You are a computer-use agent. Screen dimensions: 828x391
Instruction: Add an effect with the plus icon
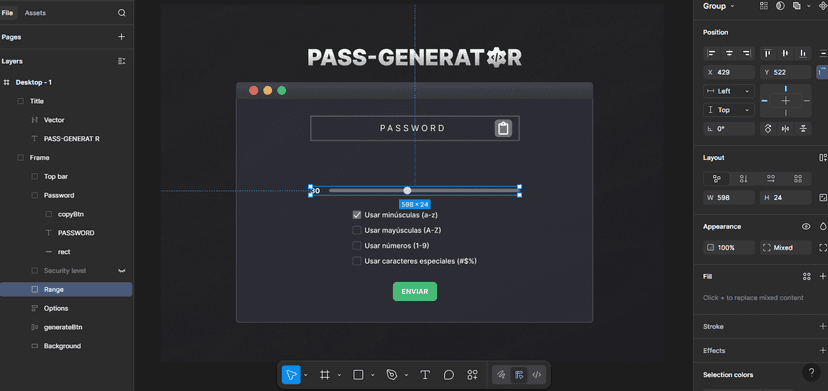(823, 350)
